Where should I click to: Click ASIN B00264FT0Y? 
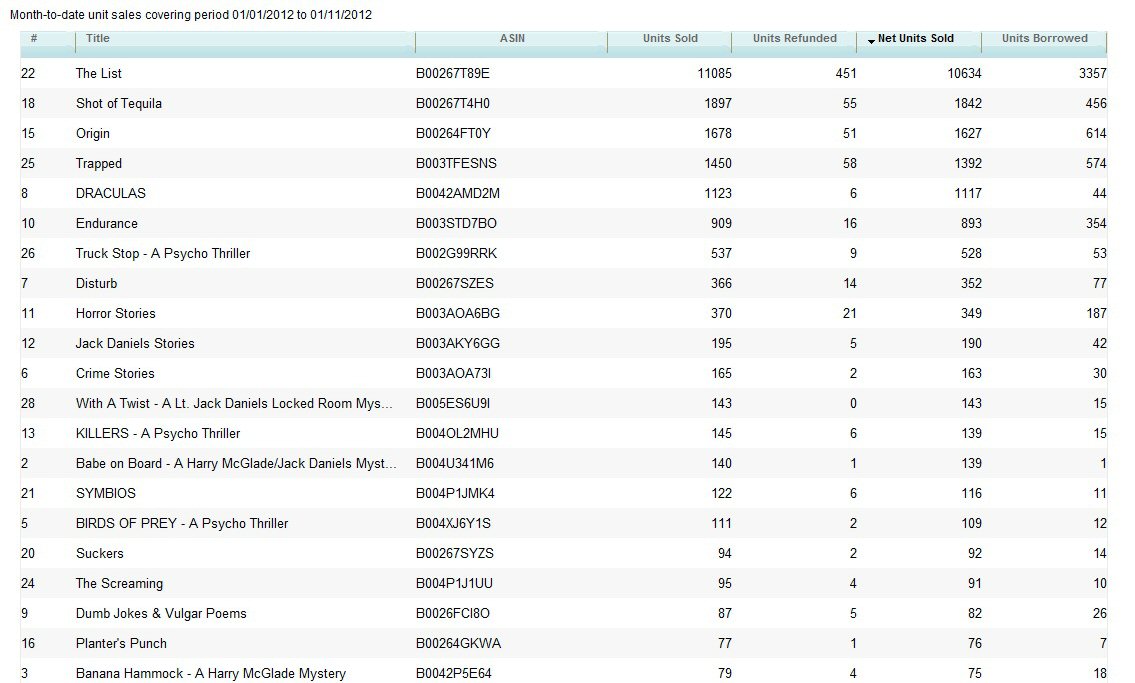point(453,134)
